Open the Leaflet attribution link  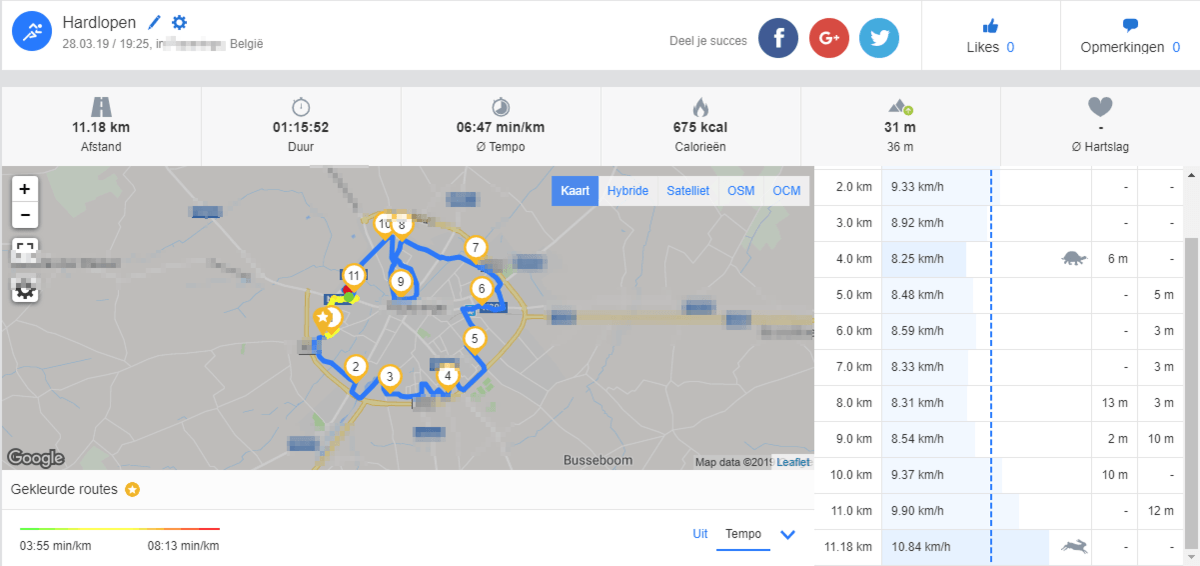tap(793, 462)
